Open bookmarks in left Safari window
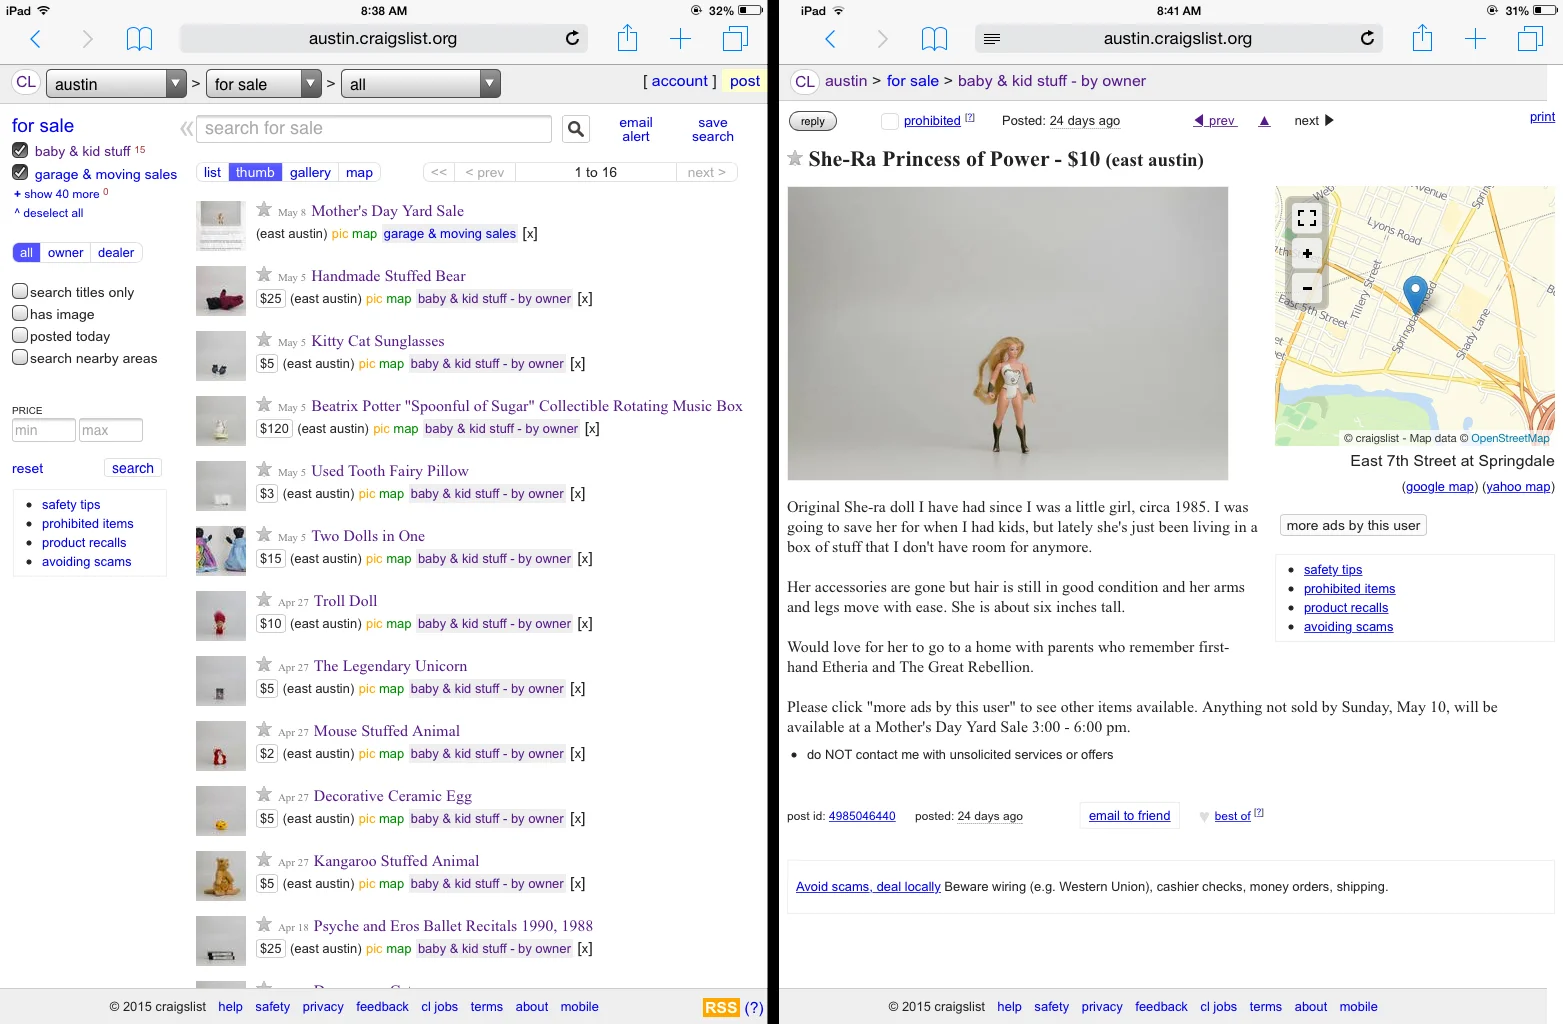 139,39
